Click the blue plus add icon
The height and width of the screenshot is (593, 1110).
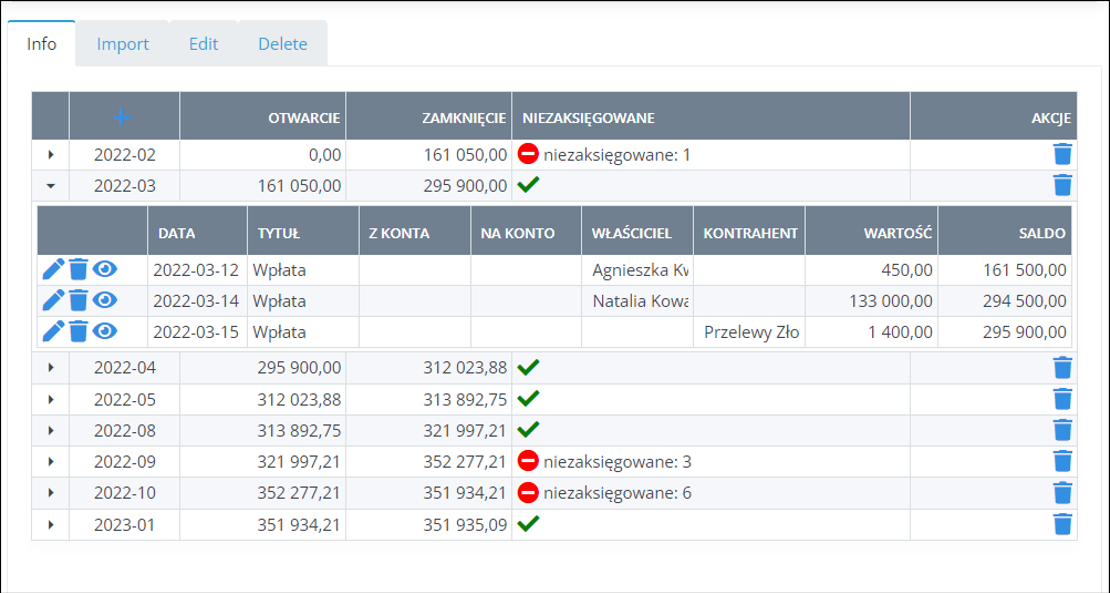[x=122, y=117]
